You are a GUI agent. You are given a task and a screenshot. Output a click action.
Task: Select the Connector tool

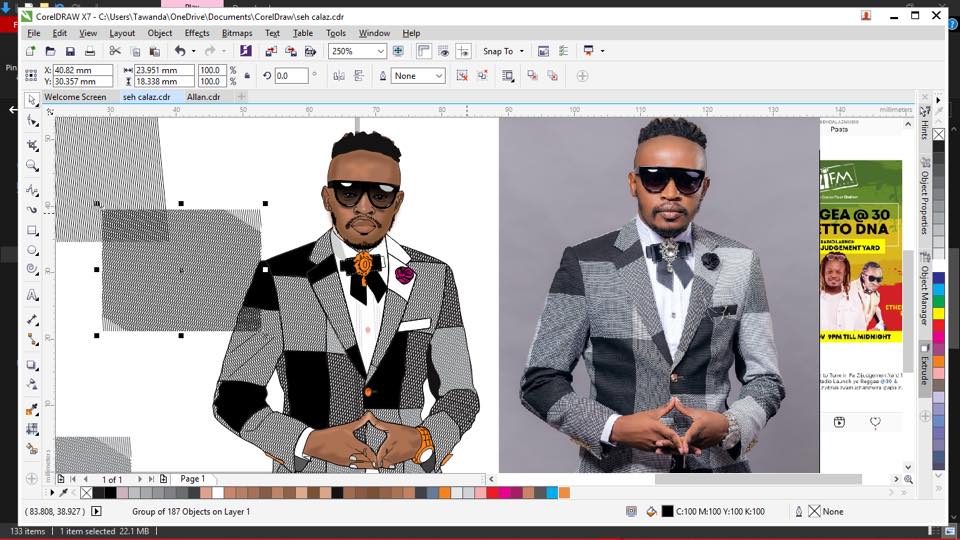(x=32, y=339)
